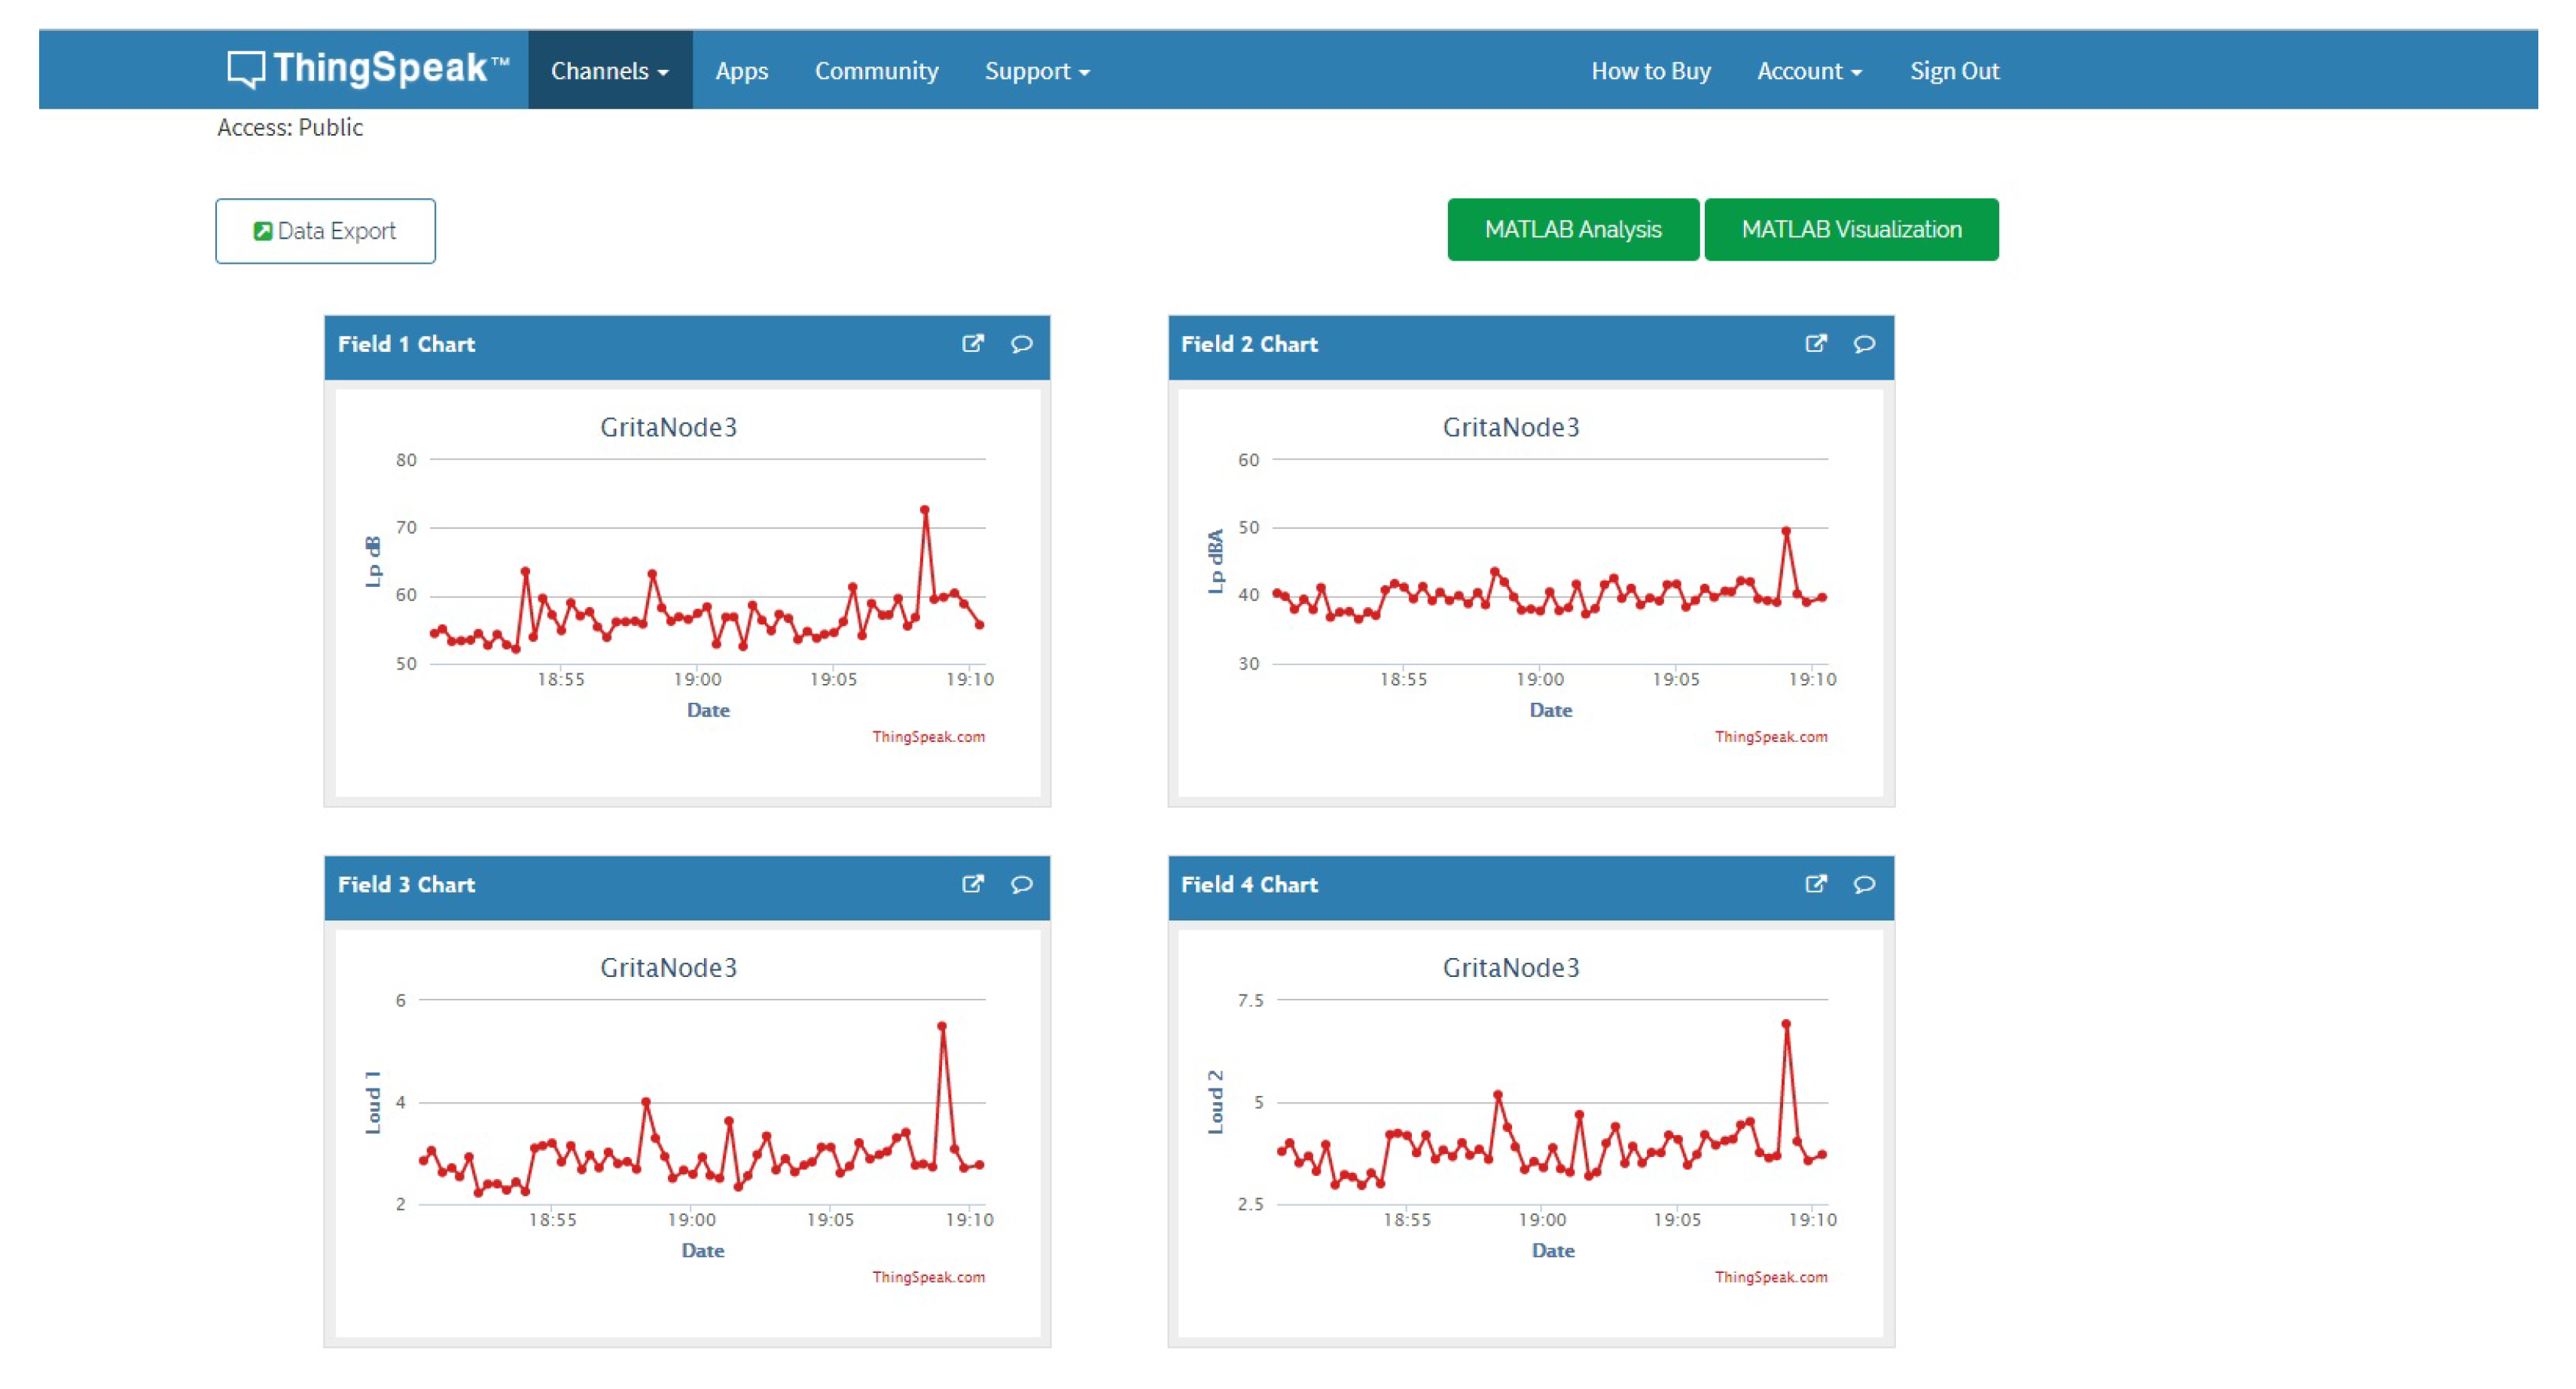Click the MATLAB Analysis button
Screen dimensions: 2576x1389
pos(1572,230)
